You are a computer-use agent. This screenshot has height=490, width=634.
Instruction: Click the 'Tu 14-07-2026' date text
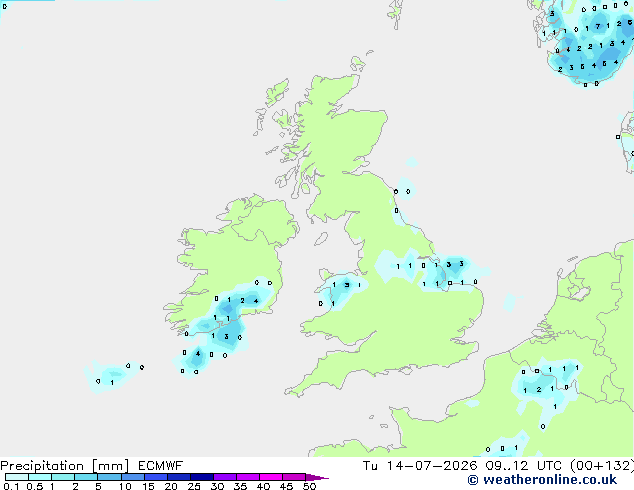pos(420,466)
